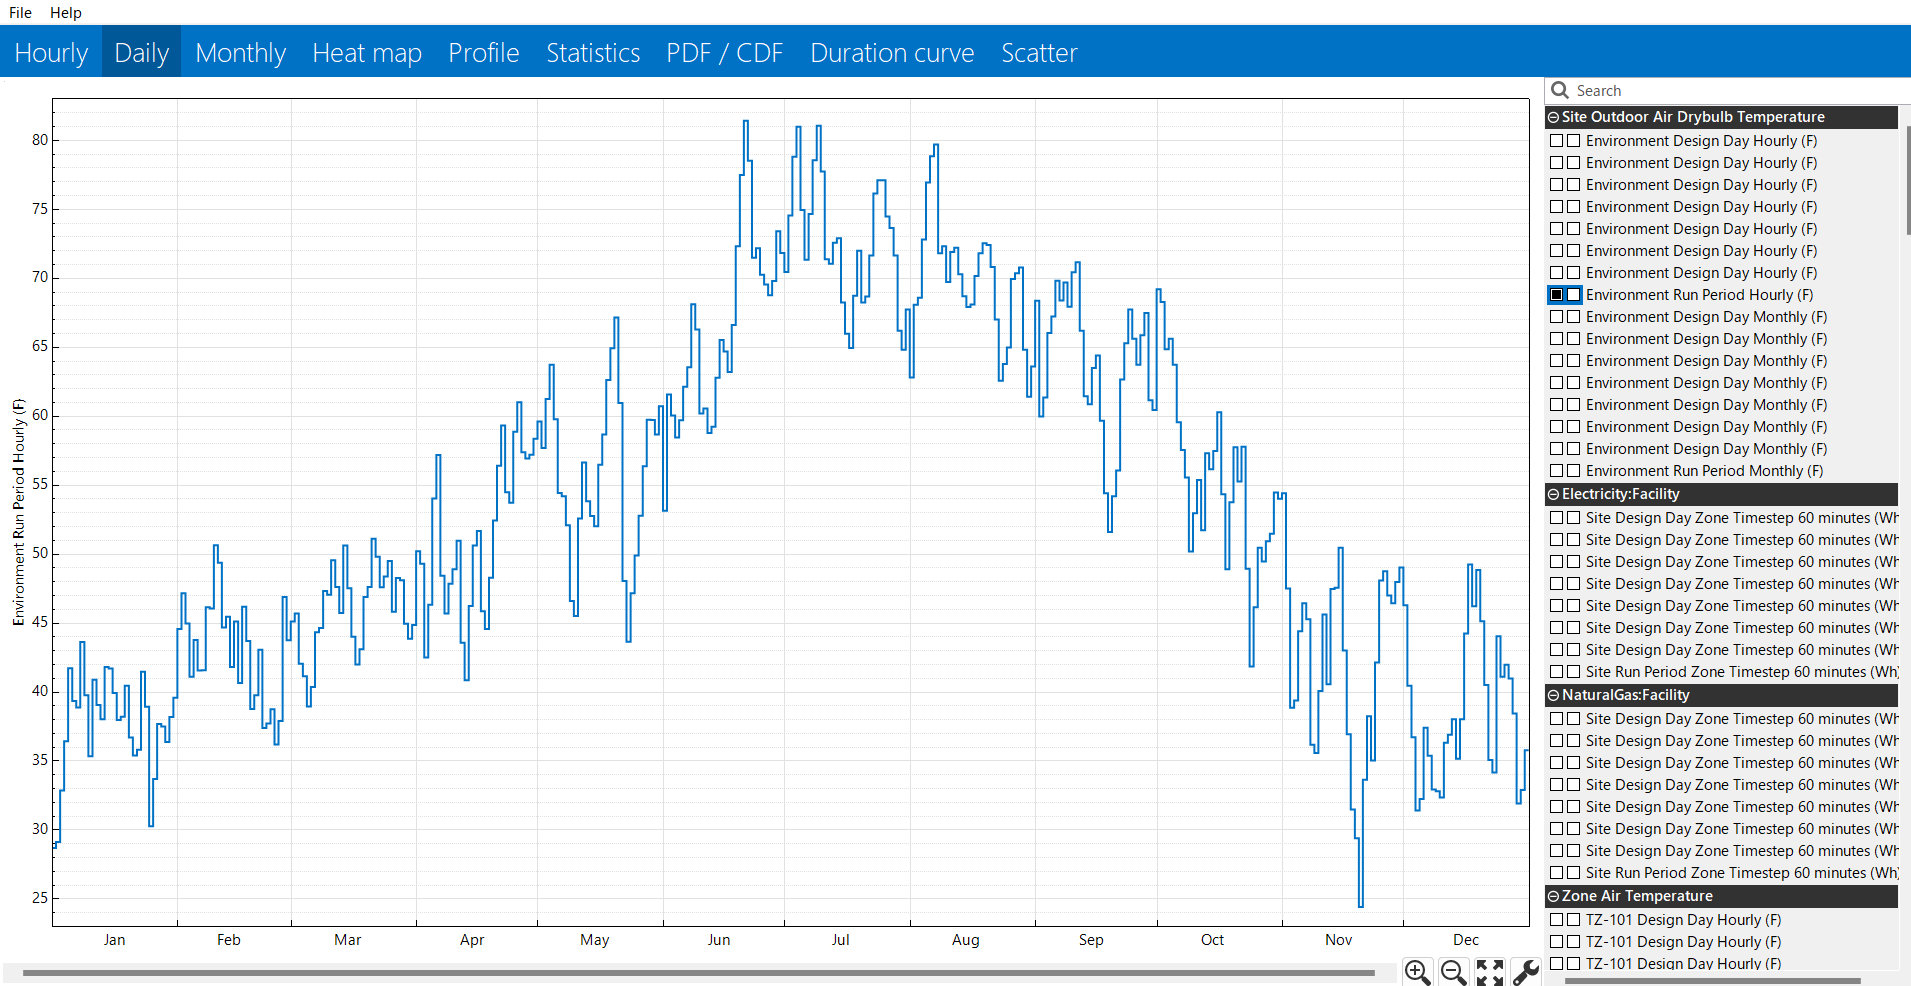This screenshot has width=1911, height=986.
Task: Switch to the Statistics tab
Action: tap(593, 52)
